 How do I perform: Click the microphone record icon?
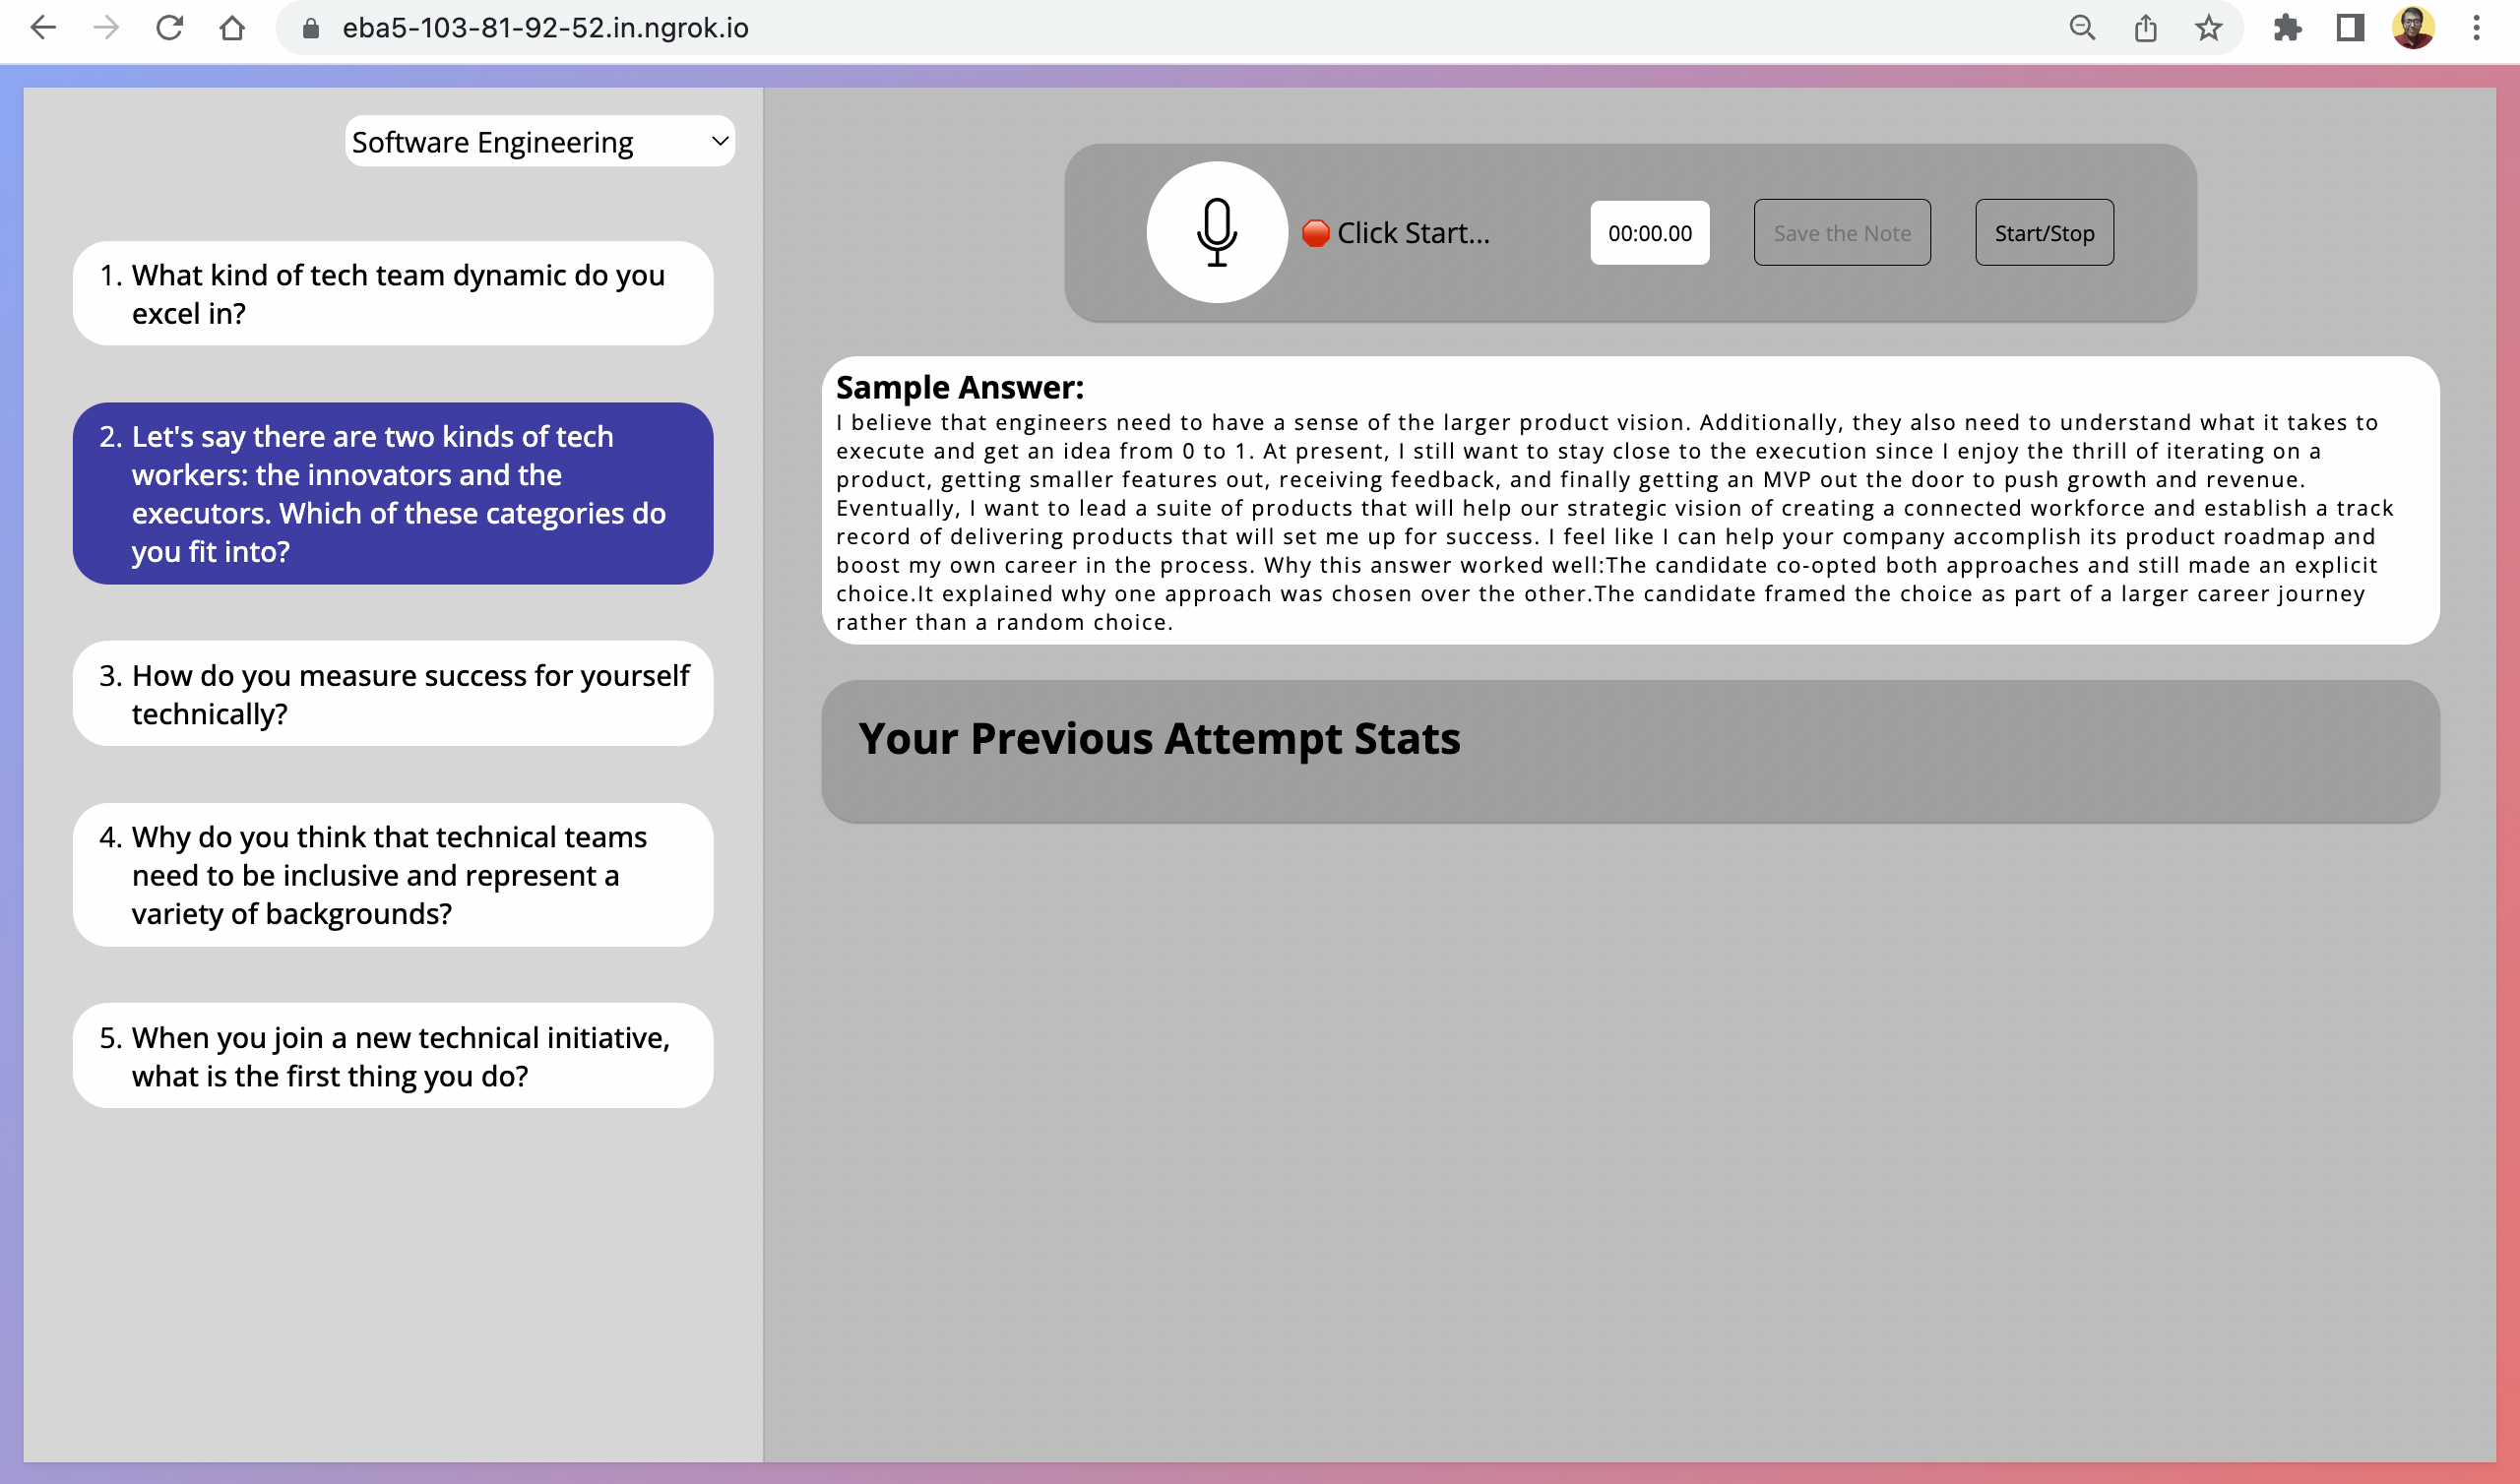pyautogui.click(x=1216, y=232)
